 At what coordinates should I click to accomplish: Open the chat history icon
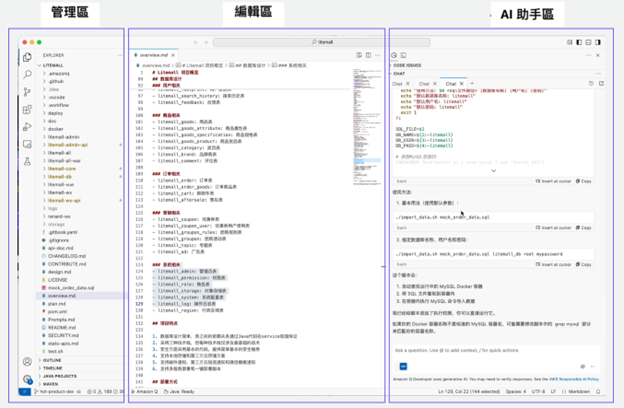pyautogui.click(x=591, y=84)
